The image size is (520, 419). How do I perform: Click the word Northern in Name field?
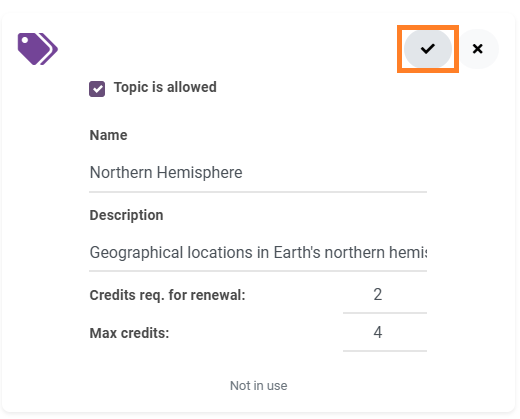[121, 173]
